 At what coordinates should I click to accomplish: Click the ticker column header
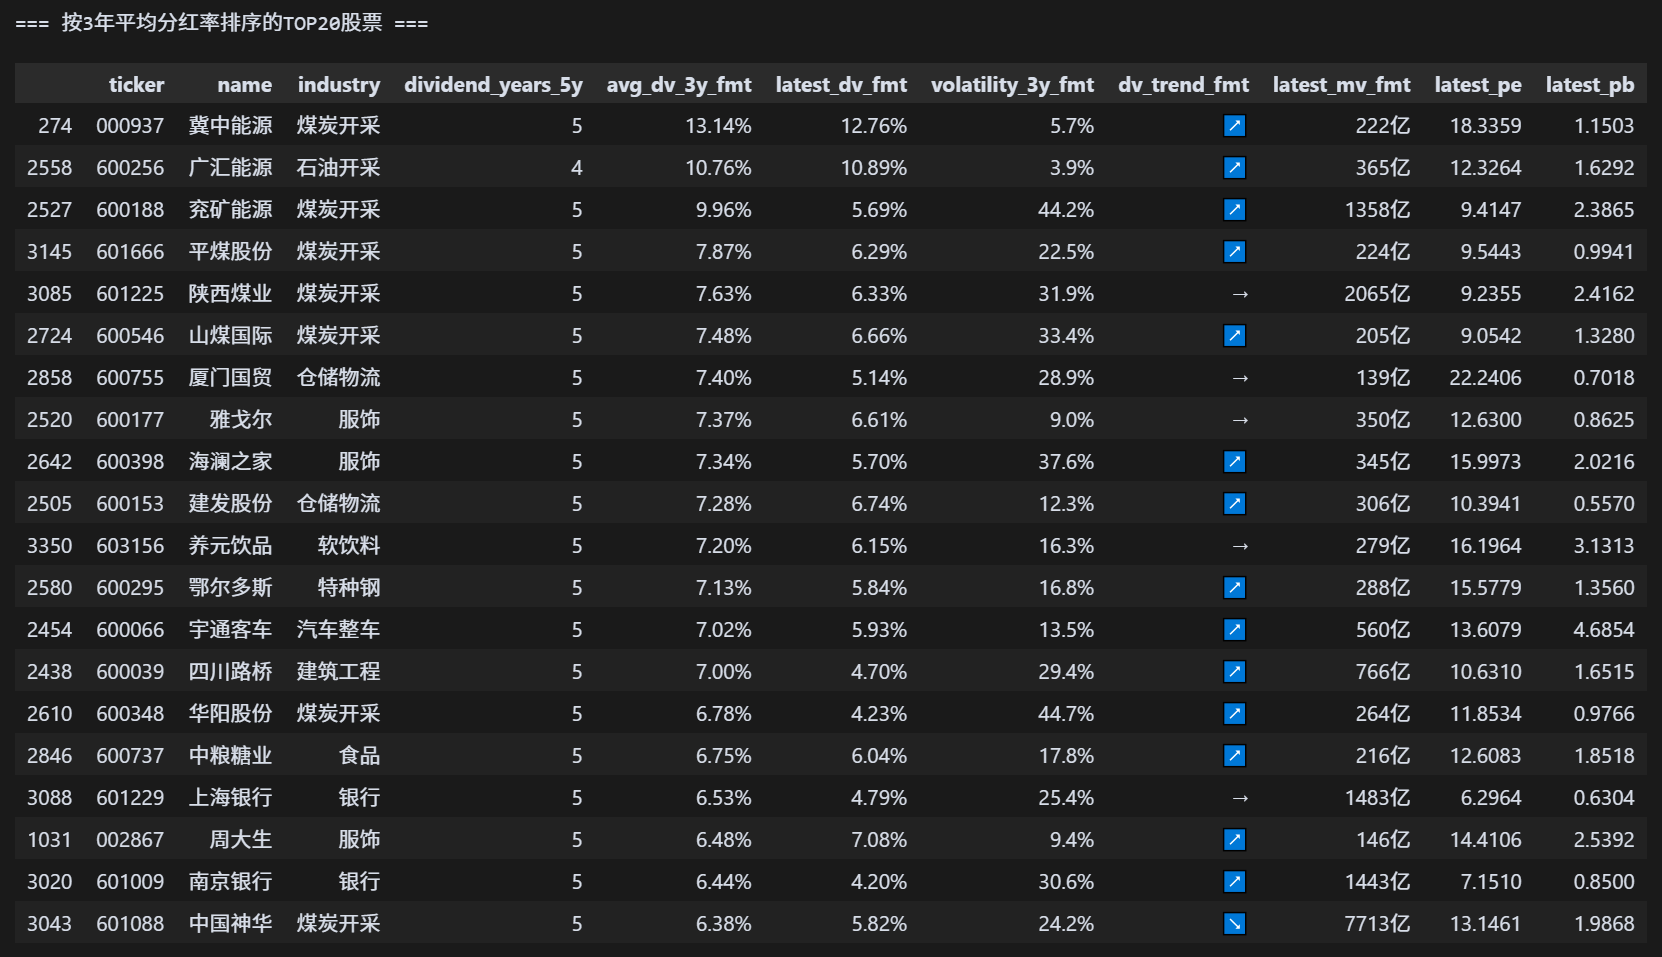tap(136, 85)
